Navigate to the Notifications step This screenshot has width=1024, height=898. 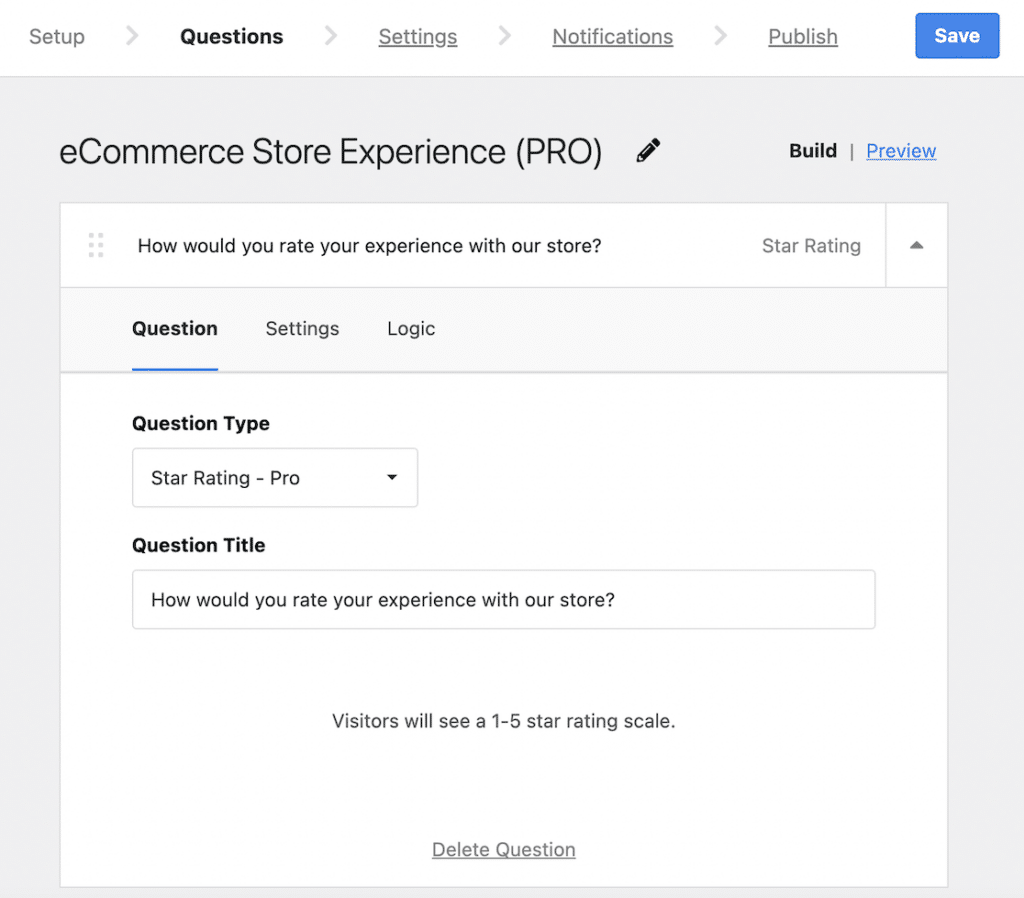coord(612,36)
